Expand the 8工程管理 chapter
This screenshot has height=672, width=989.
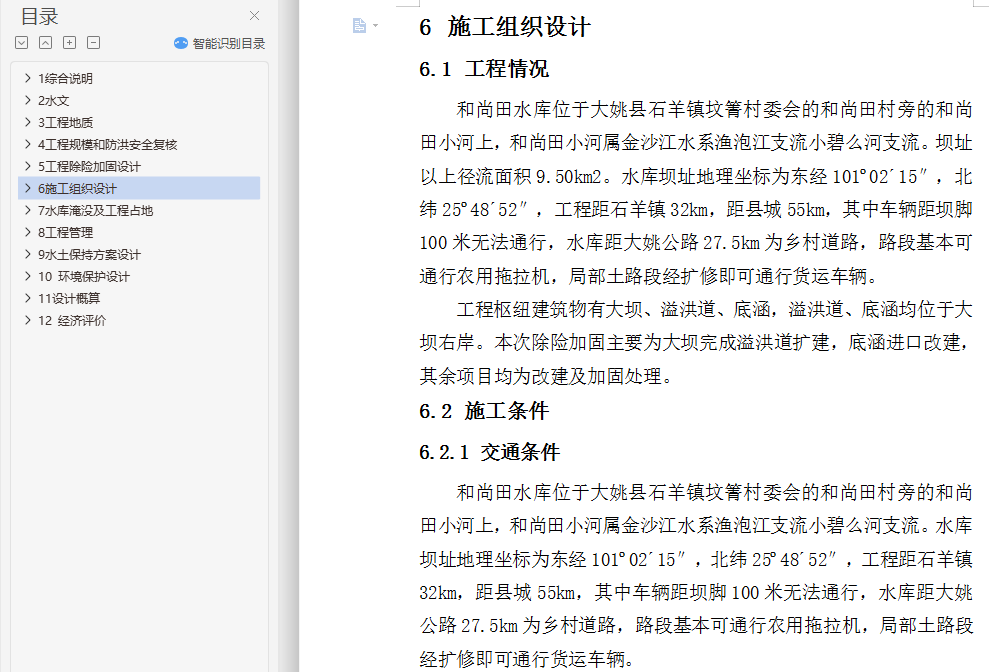tap(28, 232)
